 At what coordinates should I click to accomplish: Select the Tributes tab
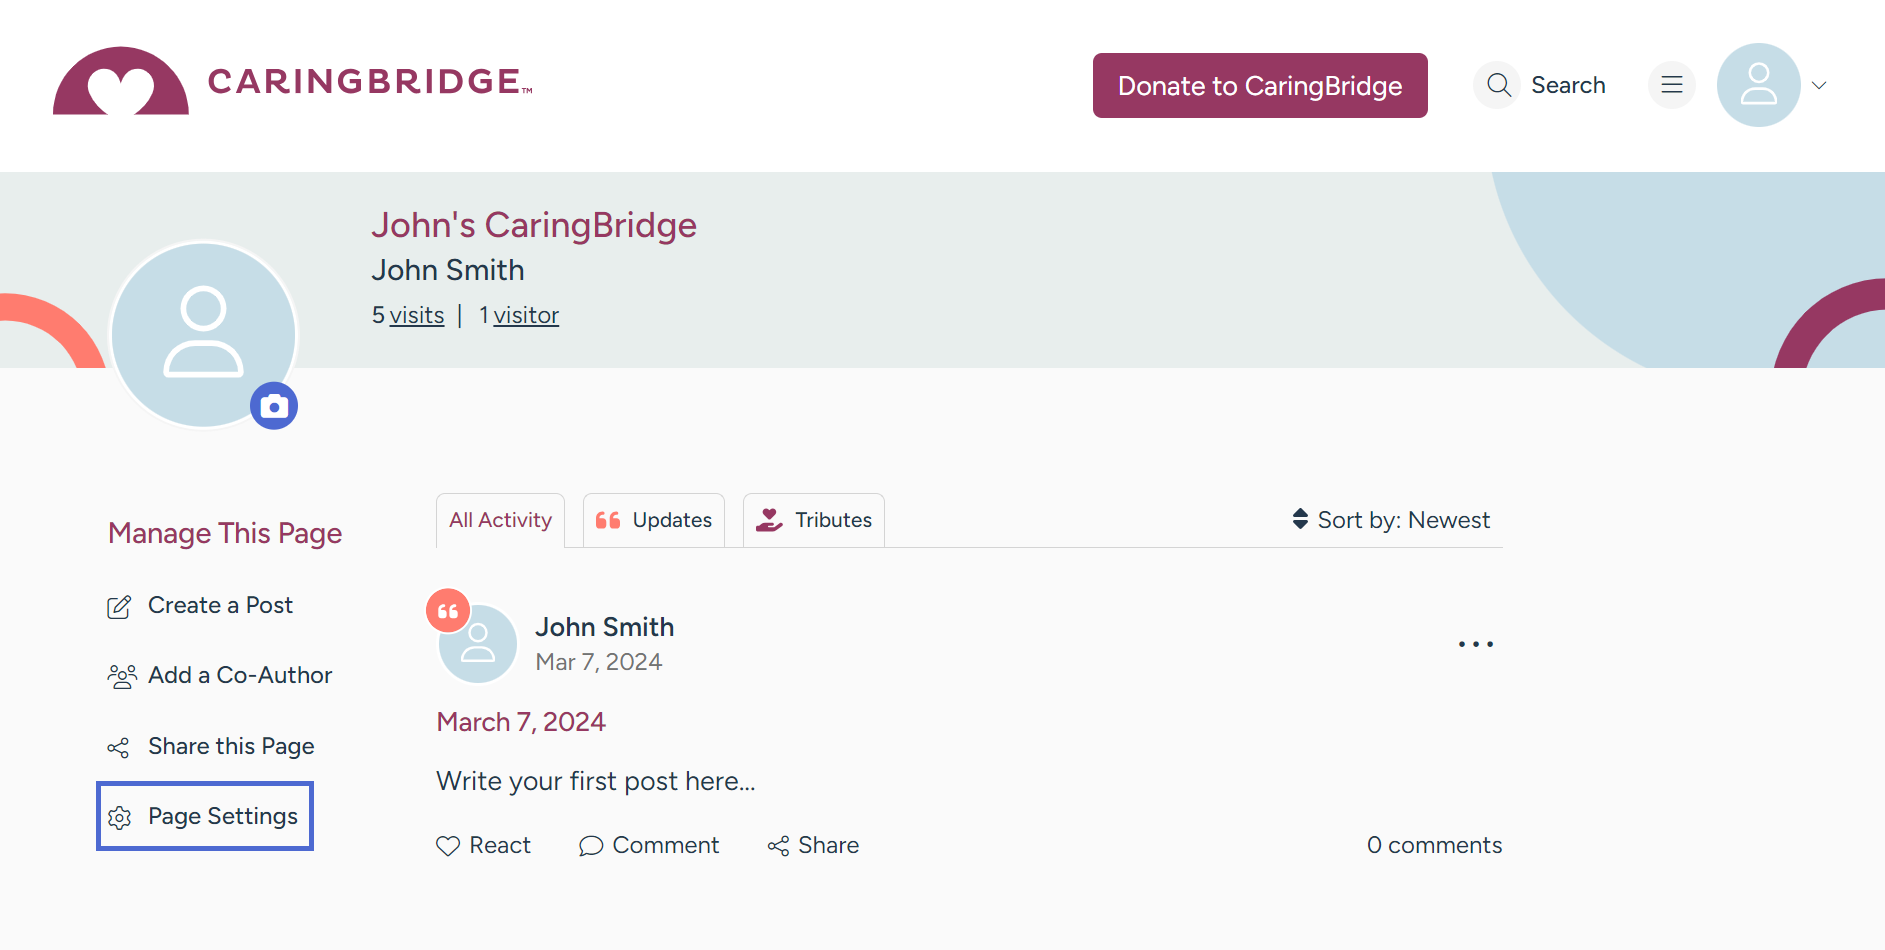(x=813, y=520)
